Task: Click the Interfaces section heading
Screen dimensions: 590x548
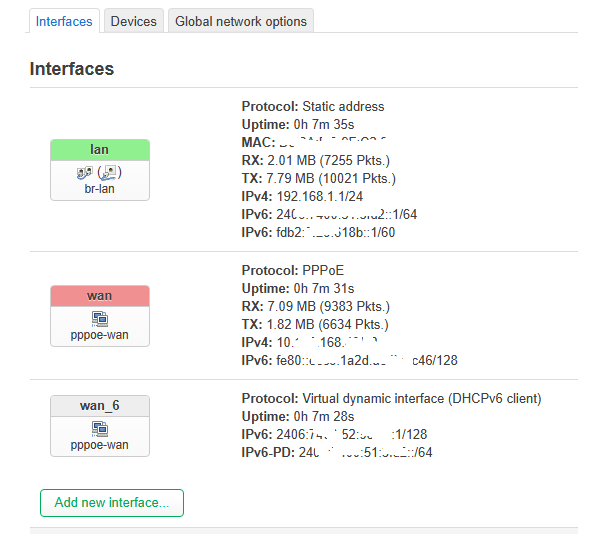Action: pos(72,69)
